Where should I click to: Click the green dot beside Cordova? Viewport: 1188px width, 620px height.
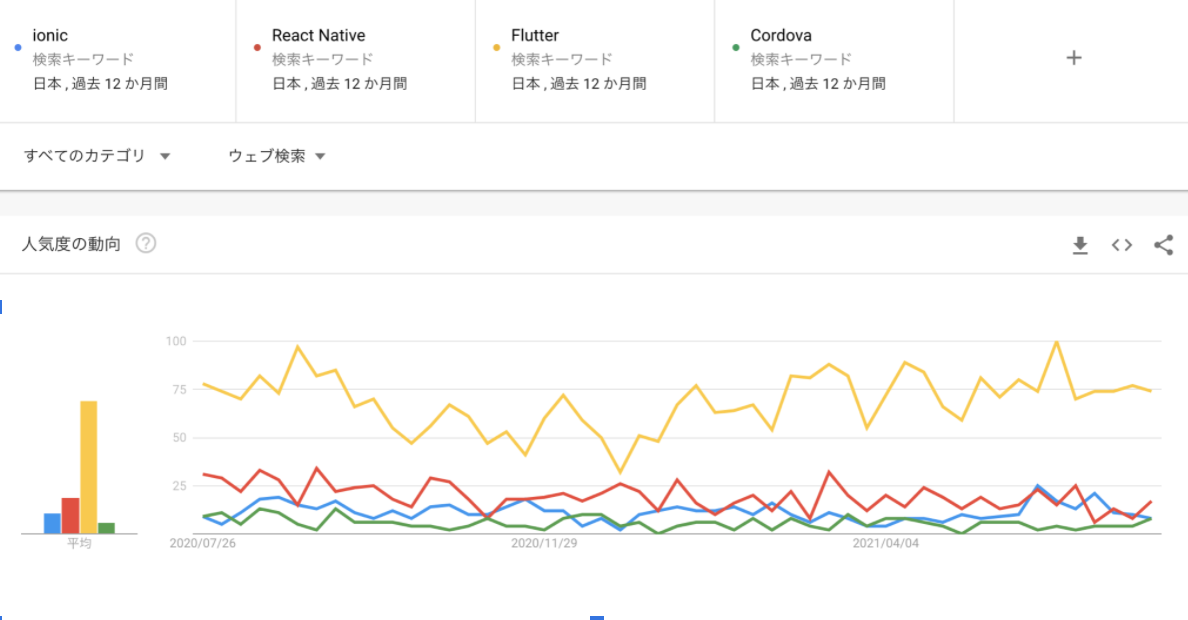click(x=736, y=48)
